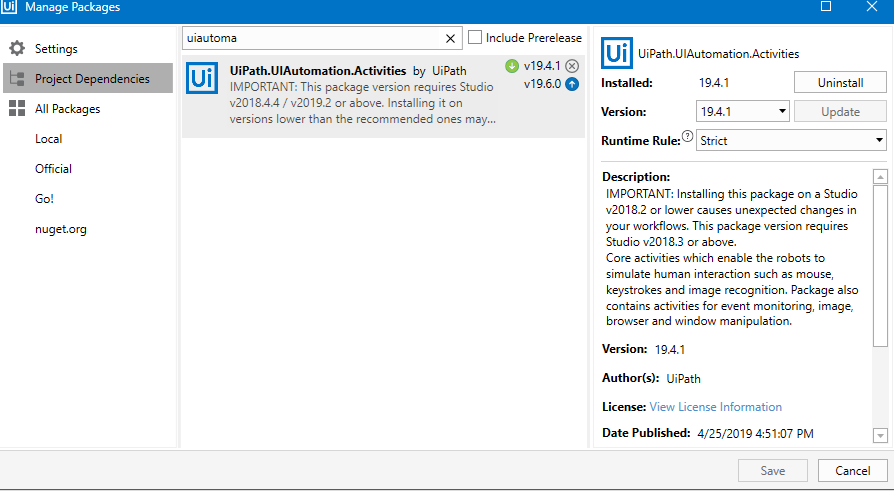
Task: Click the UiPath logo in the details panel
Action: [x=617, y=53]
